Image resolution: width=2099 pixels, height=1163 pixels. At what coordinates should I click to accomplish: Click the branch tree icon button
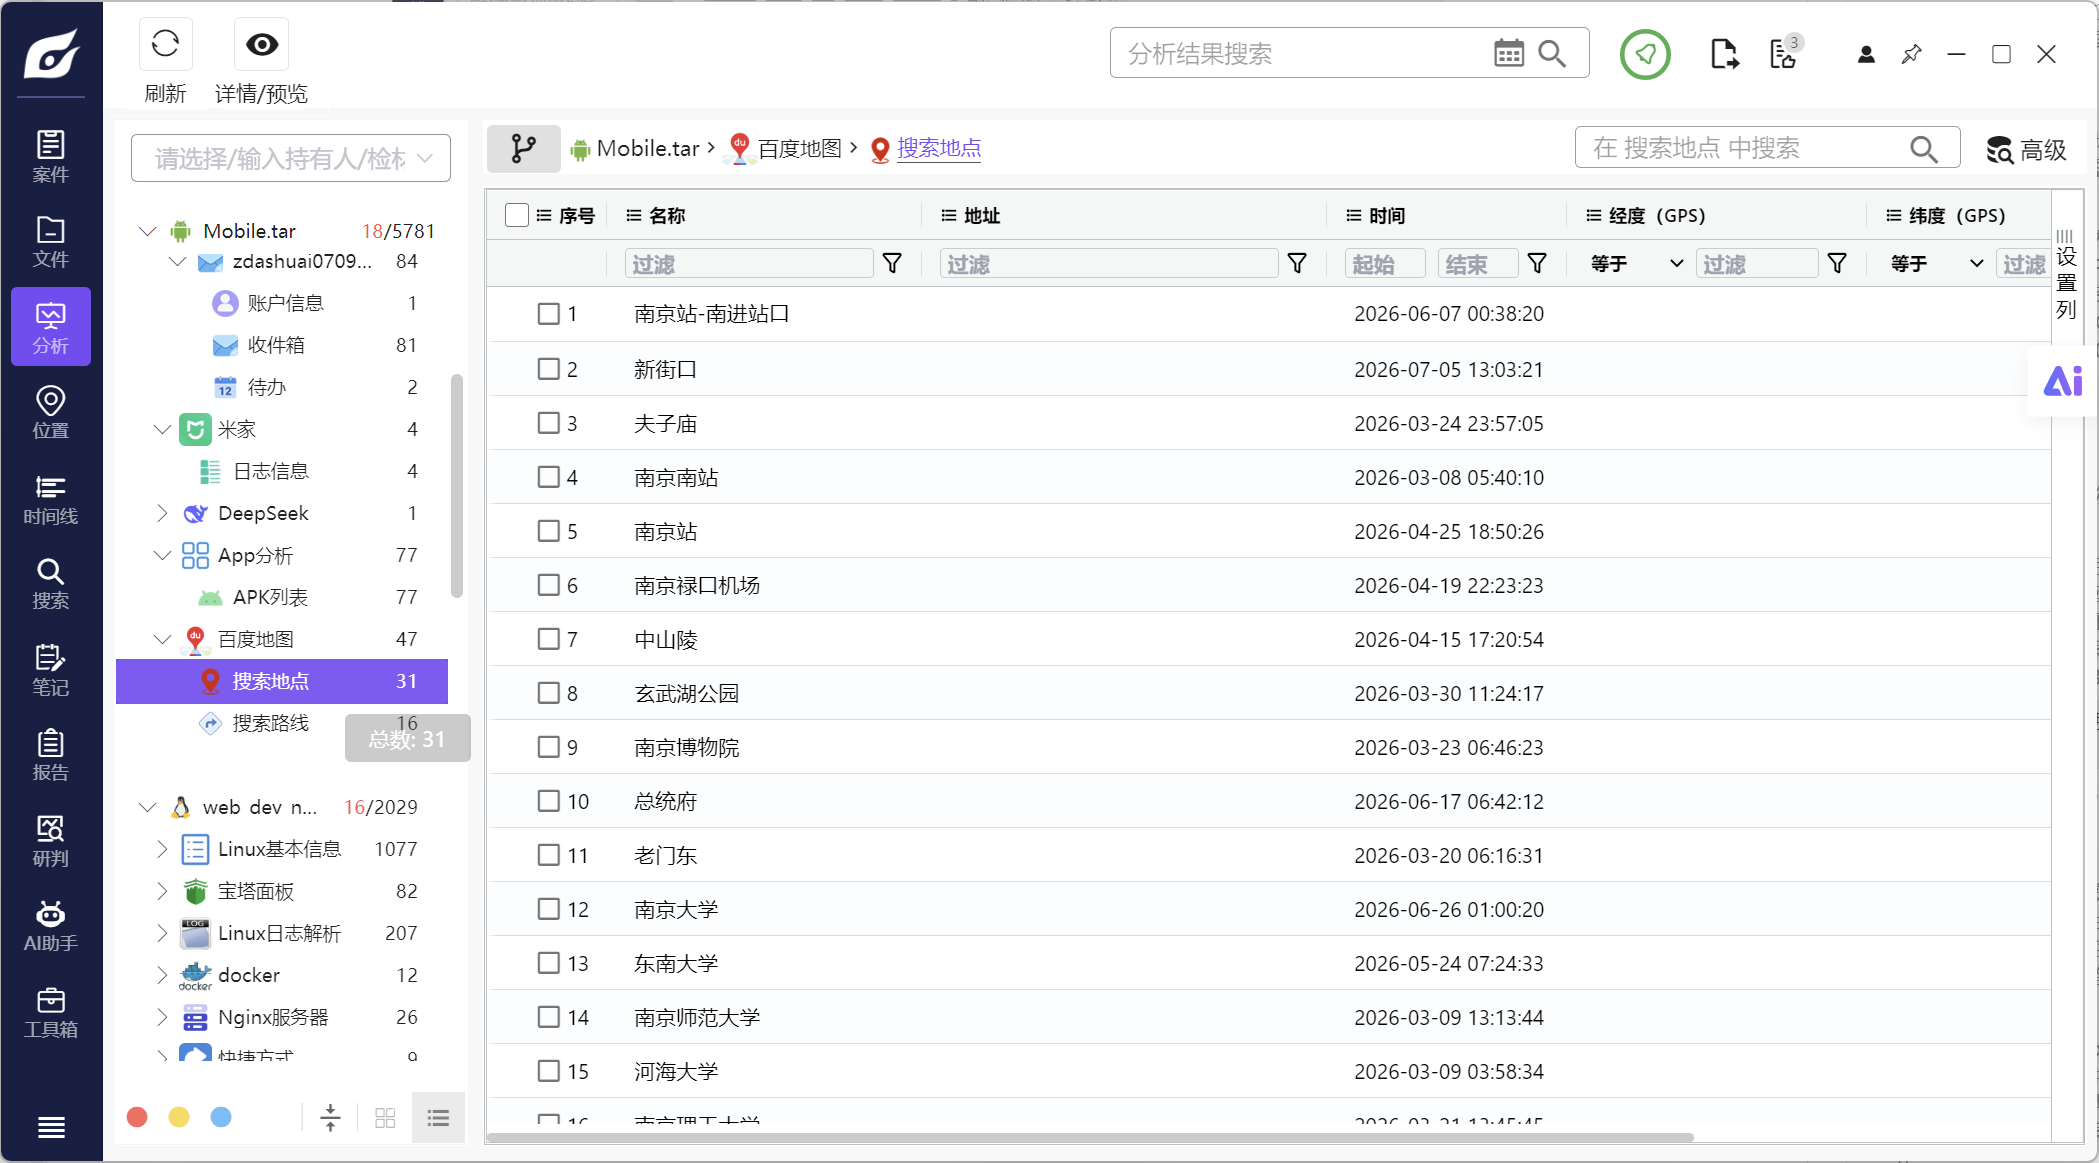coord(523,149)
